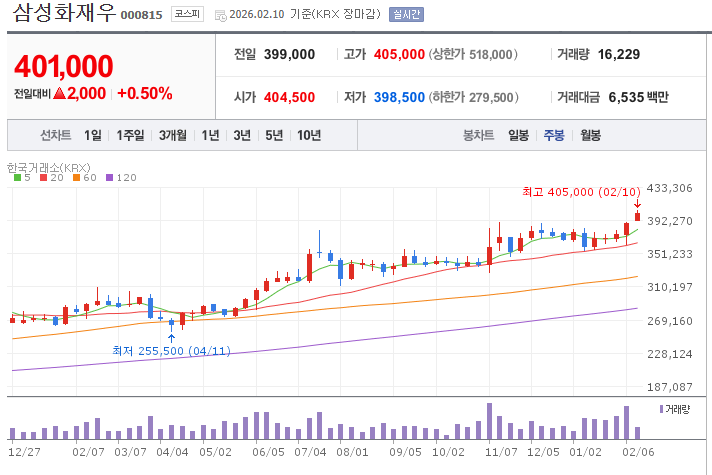712x475 pixels.
Task: Click the tallest volume bar near 11/07
Action: point(489,421)
